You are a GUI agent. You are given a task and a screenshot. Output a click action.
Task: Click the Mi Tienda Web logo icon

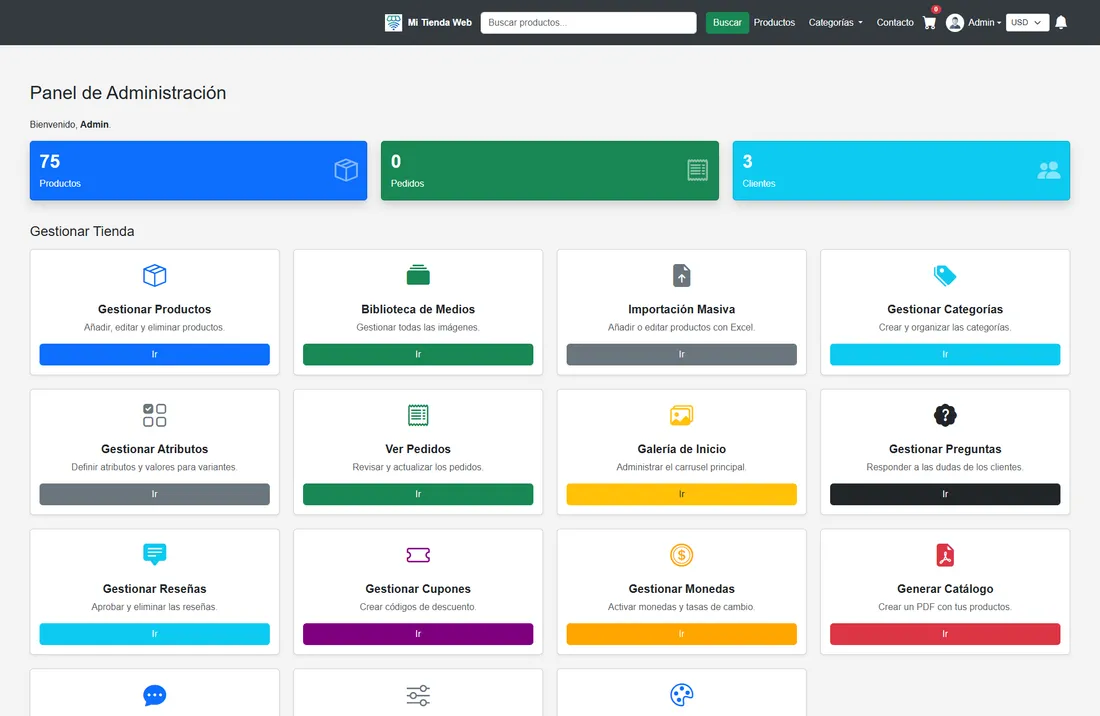coord(393,22)
